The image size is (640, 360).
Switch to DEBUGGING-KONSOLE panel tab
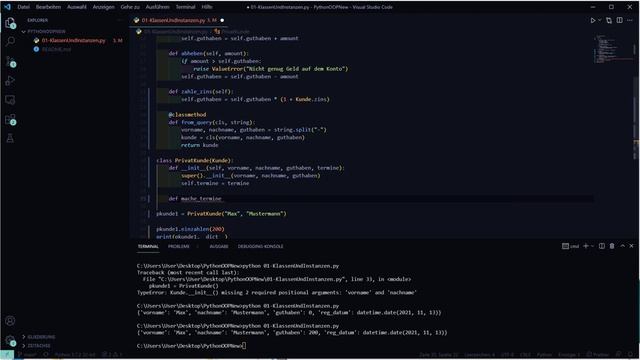pos(260,247)
